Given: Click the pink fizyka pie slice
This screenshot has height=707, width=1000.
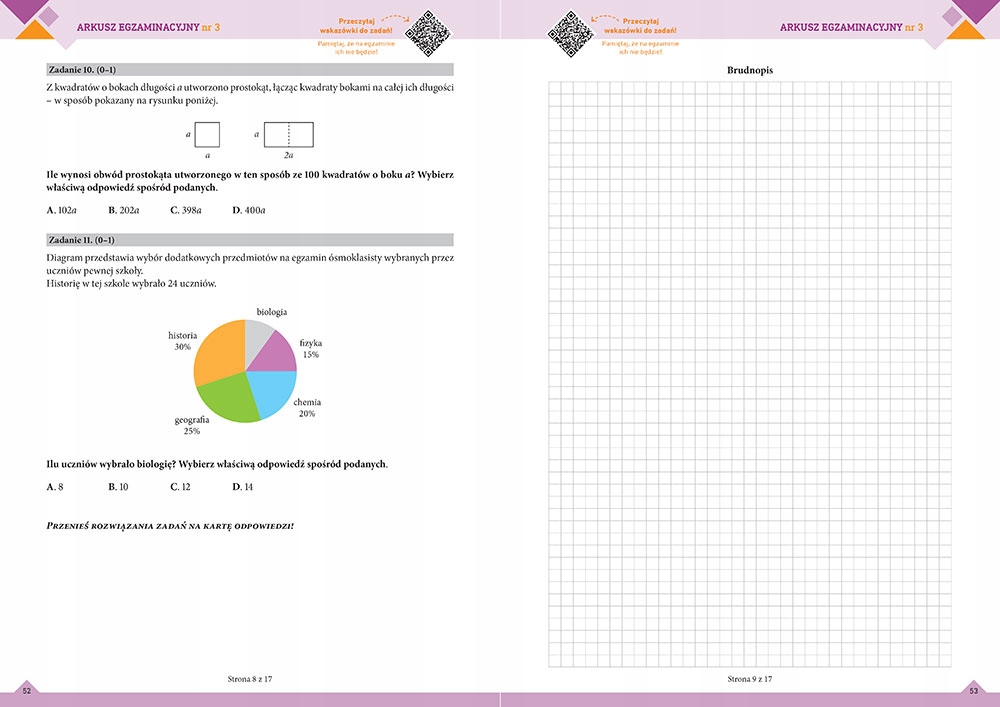Looking at the screenshot, I should tap(277, 354).
